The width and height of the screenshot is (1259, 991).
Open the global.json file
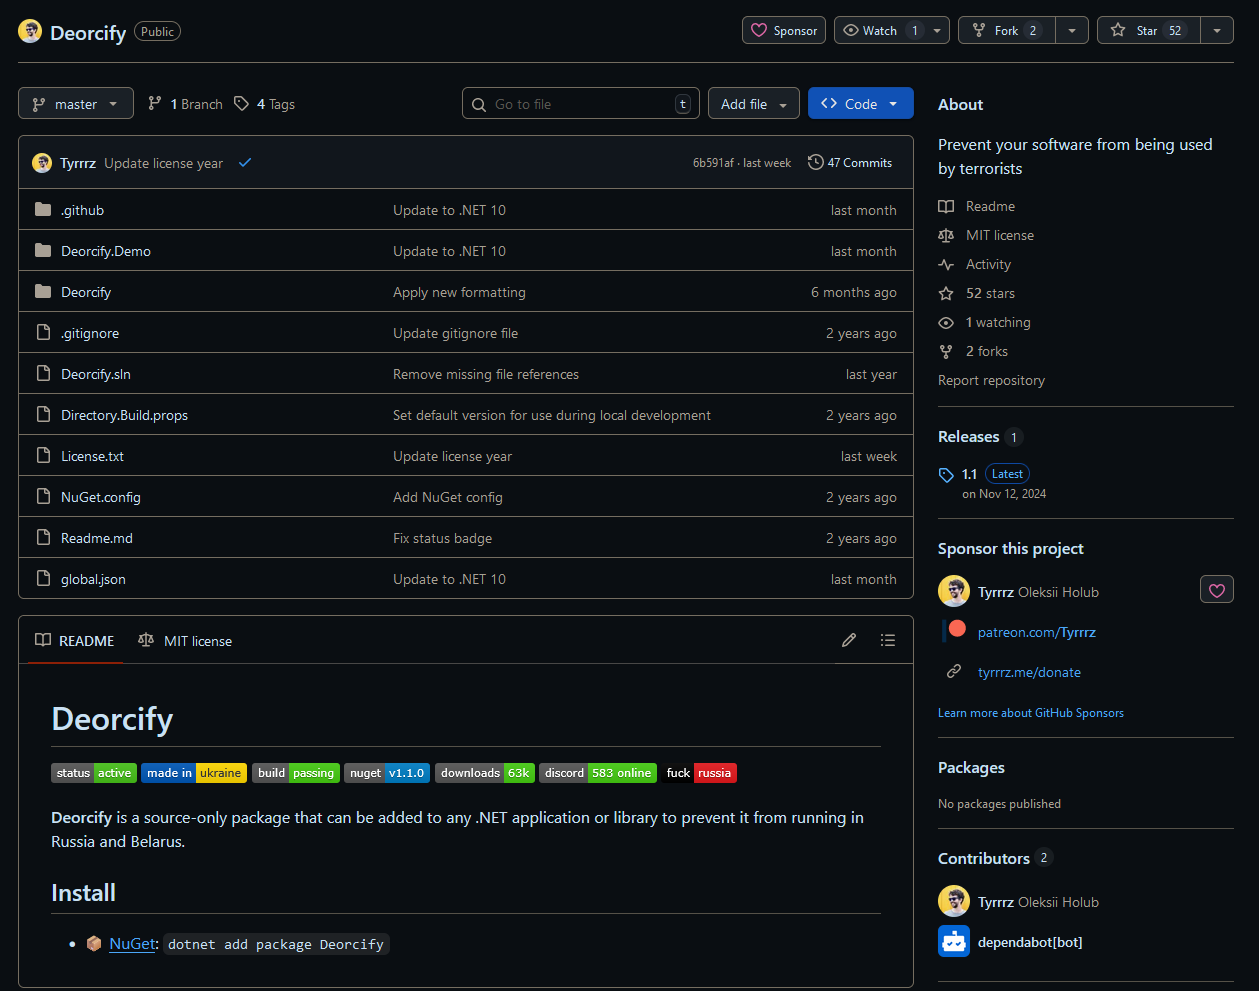point(93,579)
